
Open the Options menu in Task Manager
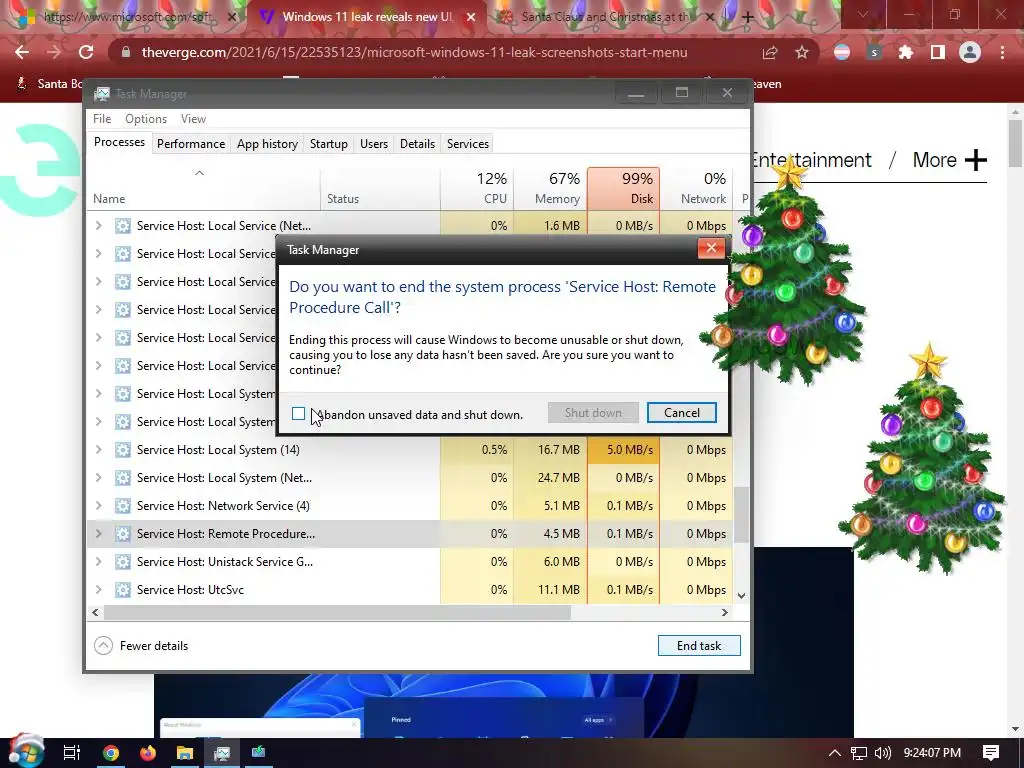pos(146,119)
